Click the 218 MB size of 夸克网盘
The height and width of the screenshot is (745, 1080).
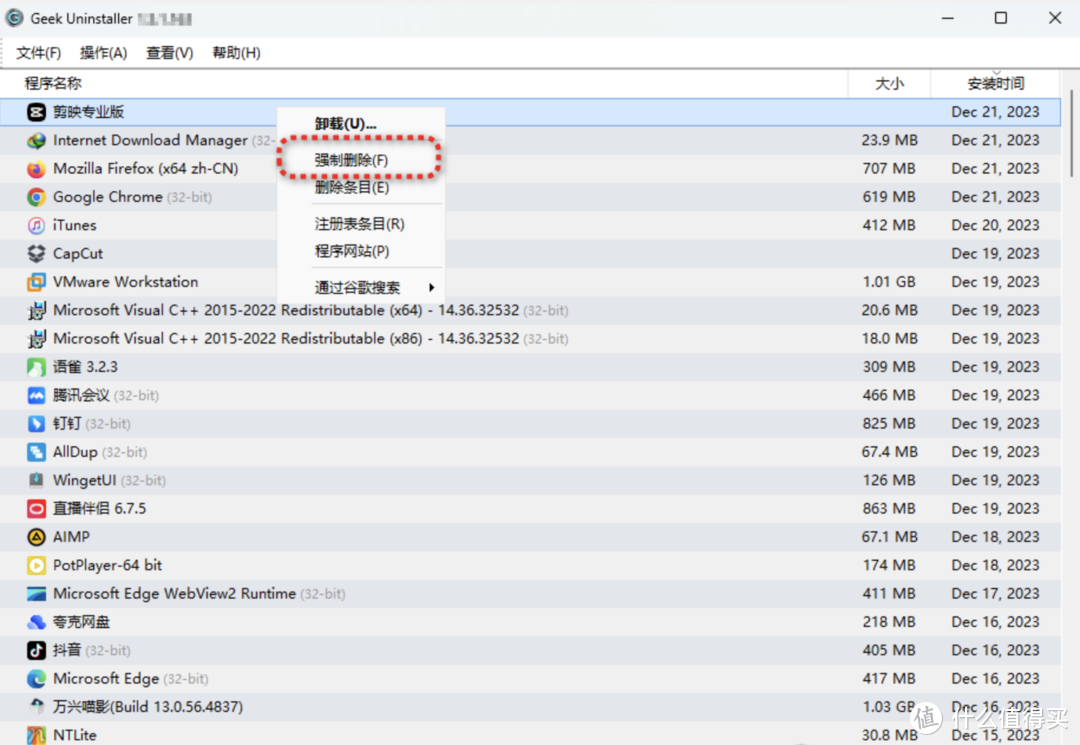point(889,622)
